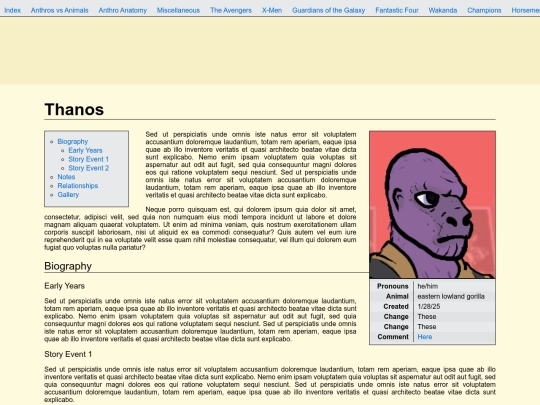The height and width of the screenshot is (405, 540).
Task: Jump to Biography in contents box
Action: pyautogui.click(x=73, y=142)
